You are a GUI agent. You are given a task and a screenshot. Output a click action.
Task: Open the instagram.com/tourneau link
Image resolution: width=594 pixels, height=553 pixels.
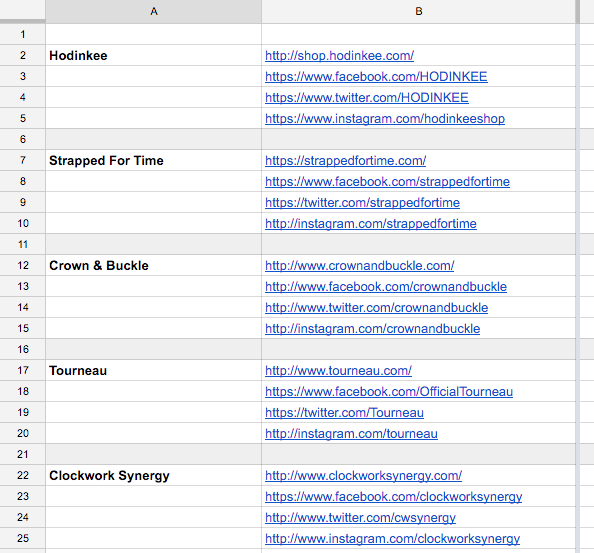(351, 433)
